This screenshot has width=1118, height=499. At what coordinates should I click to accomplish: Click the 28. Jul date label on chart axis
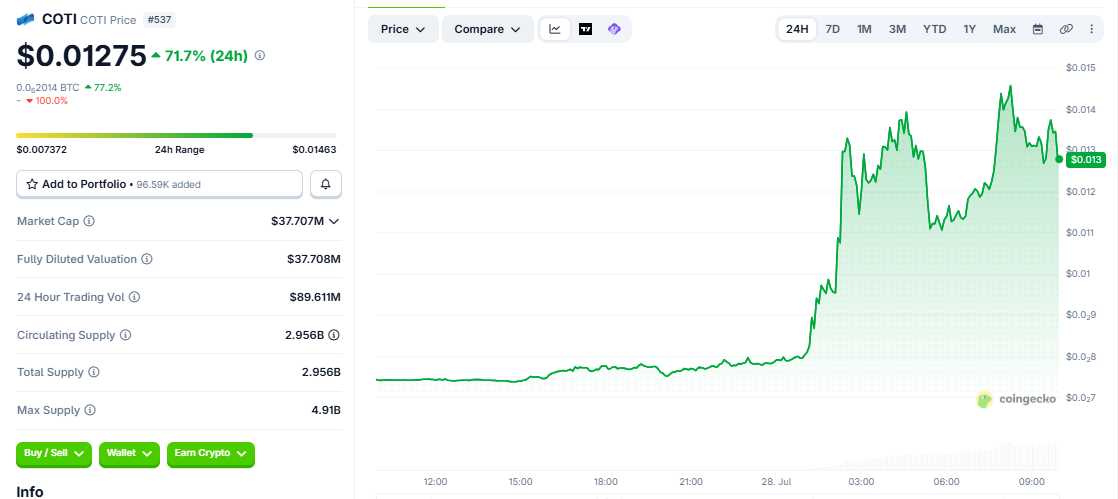[x=776, y=482]
